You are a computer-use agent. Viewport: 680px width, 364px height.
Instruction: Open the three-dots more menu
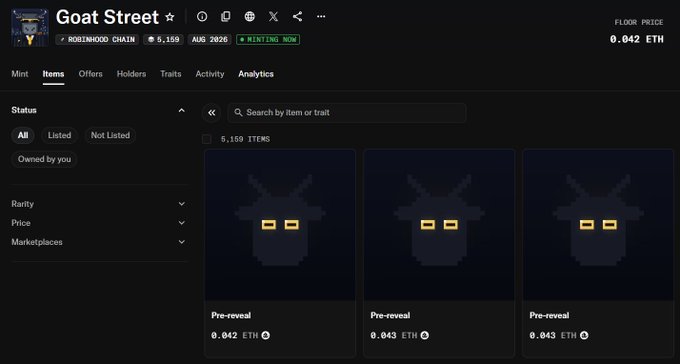321,16
